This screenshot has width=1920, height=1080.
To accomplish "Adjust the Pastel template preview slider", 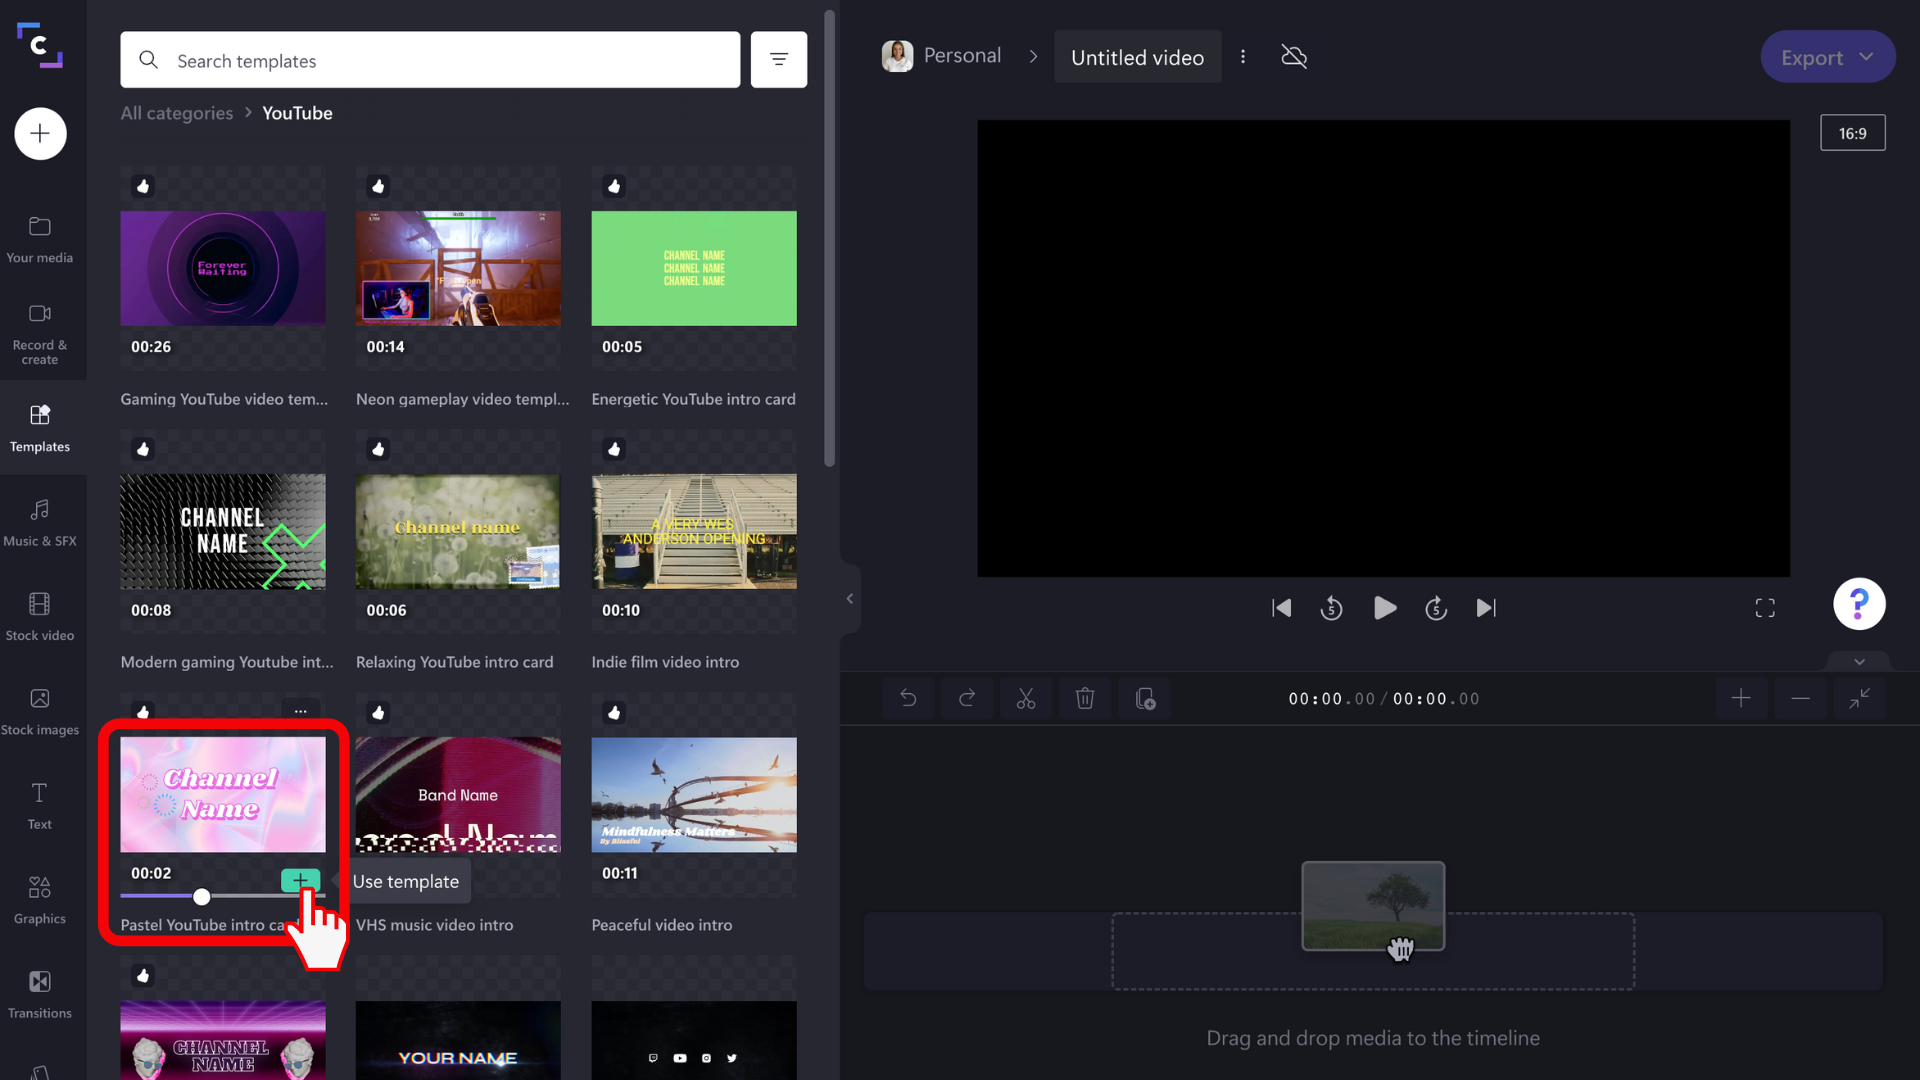I will click(x=202, y=896).
